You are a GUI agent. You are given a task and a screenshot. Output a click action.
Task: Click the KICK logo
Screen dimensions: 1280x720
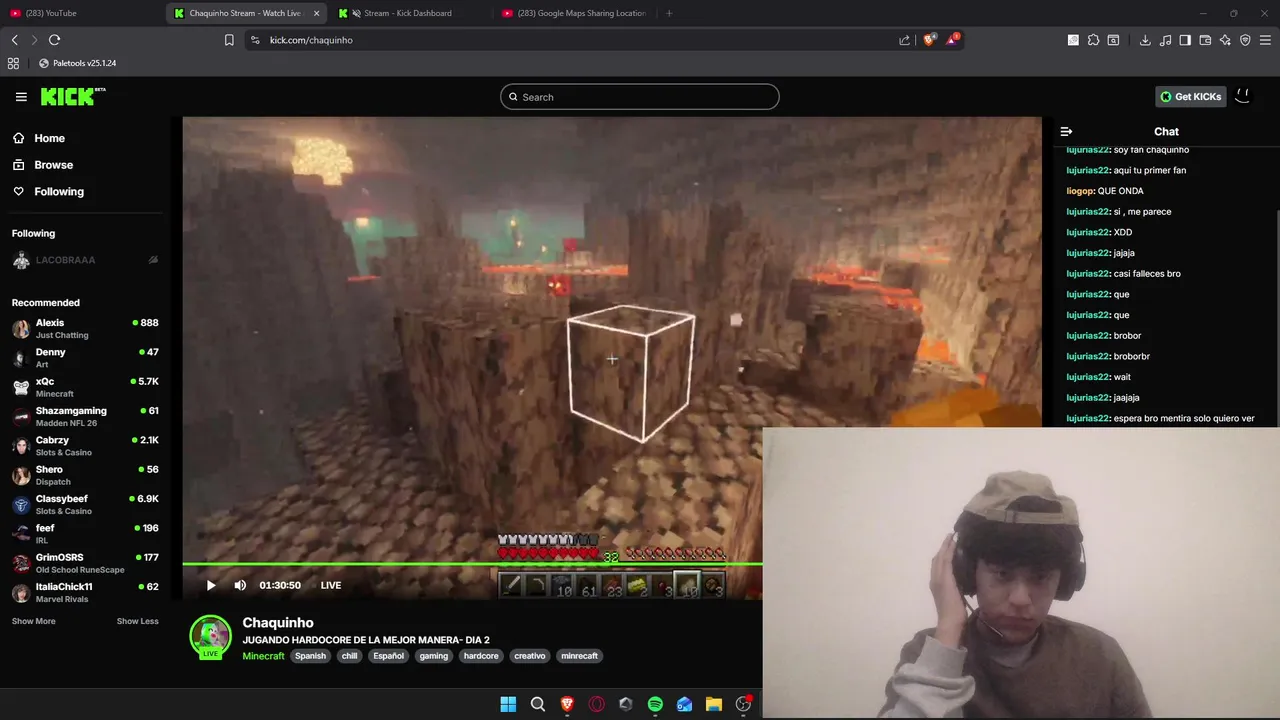tap(72, 96)
